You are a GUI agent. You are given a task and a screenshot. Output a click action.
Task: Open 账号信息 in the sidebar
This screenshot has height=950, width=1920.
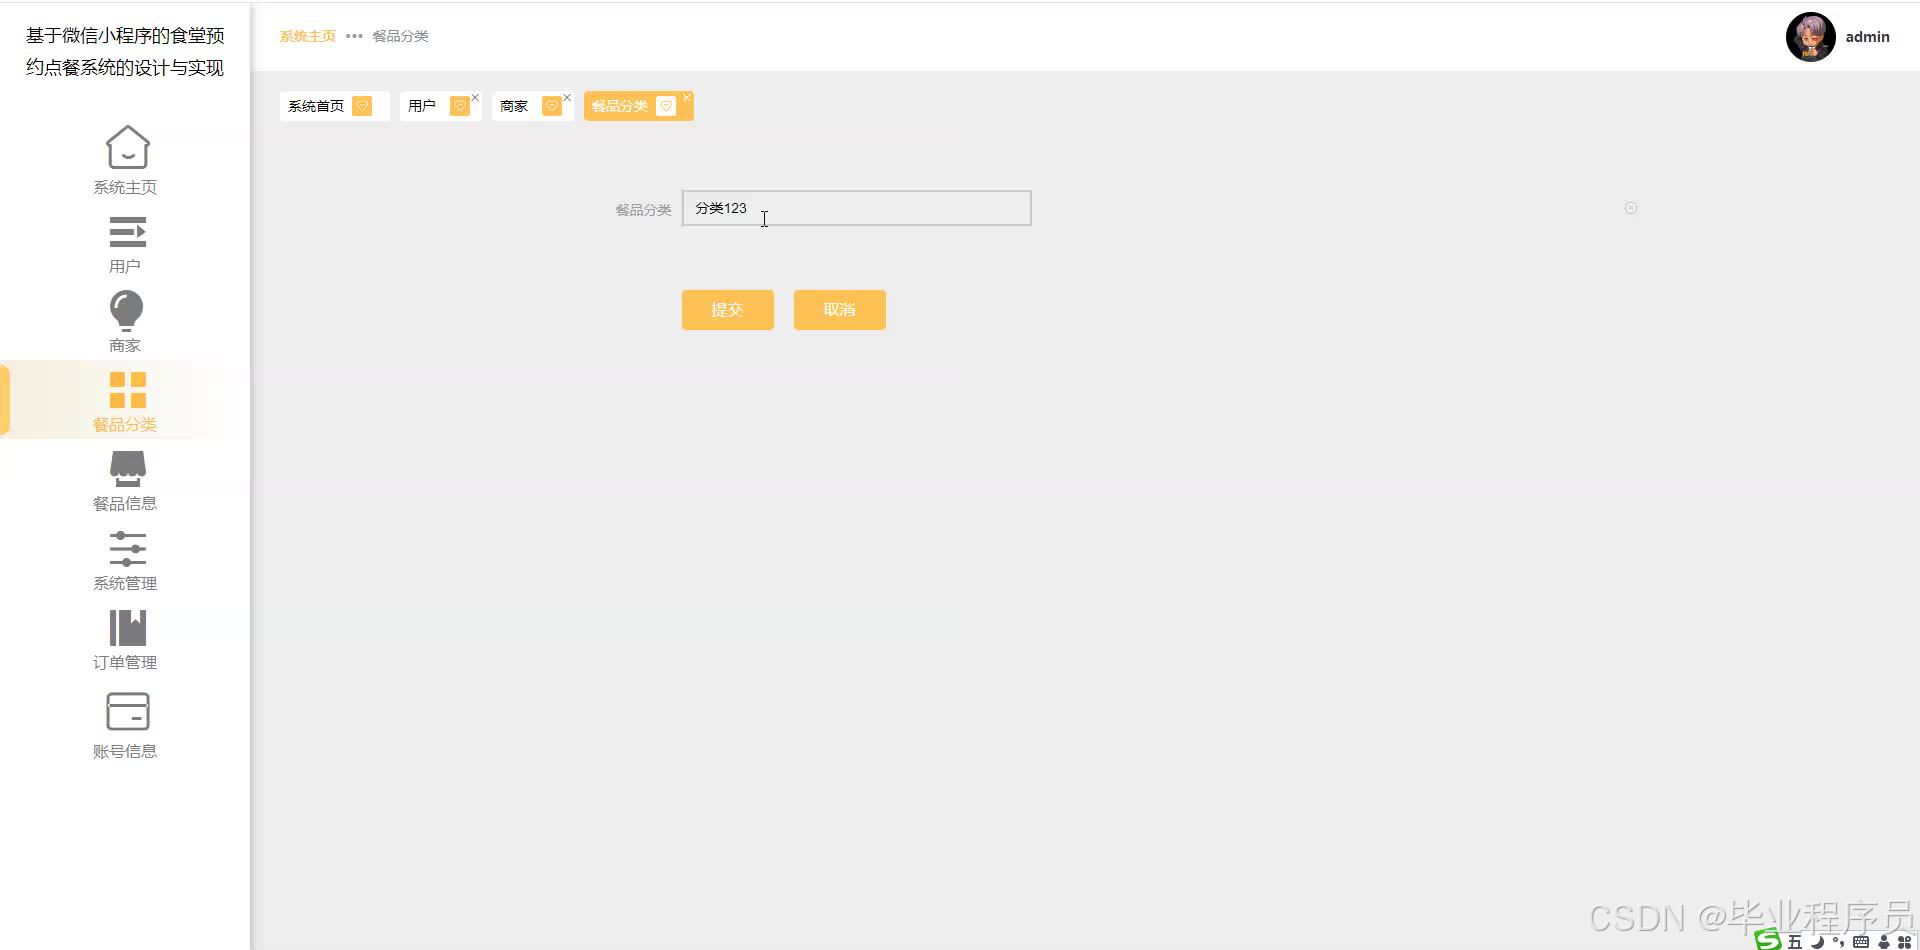coord(125,725)
